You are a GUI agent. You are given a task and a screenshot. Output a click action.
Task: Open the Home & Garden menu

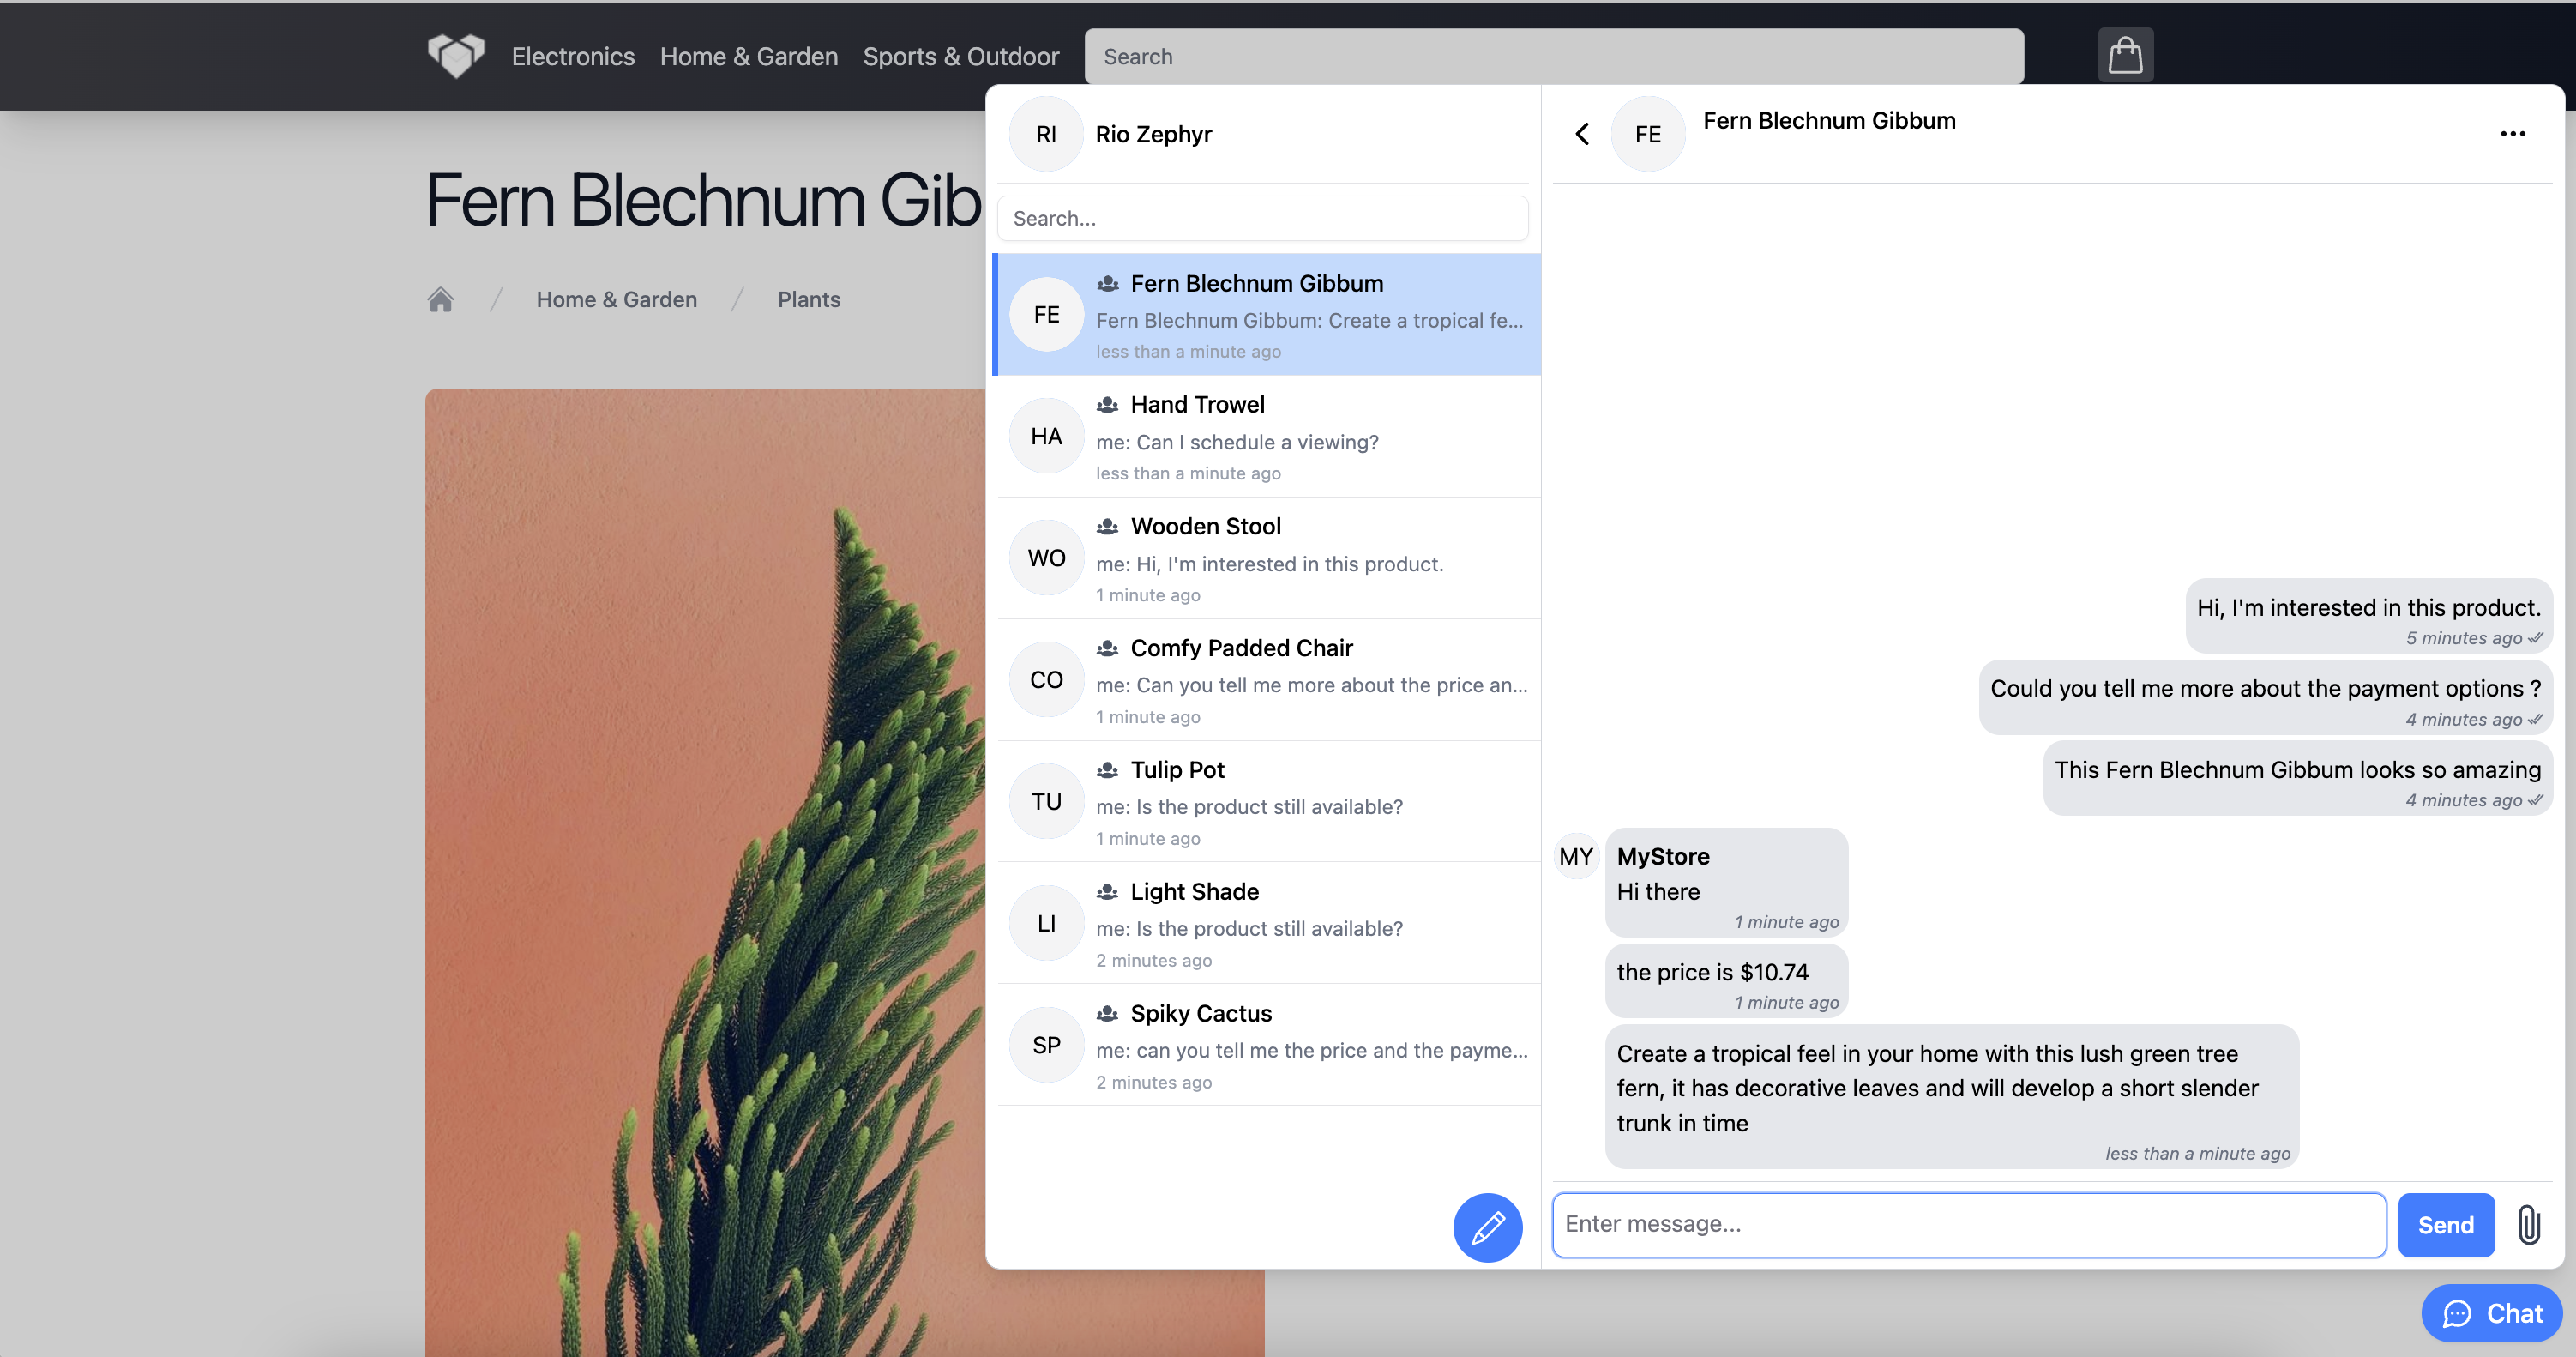coord(749,56)
